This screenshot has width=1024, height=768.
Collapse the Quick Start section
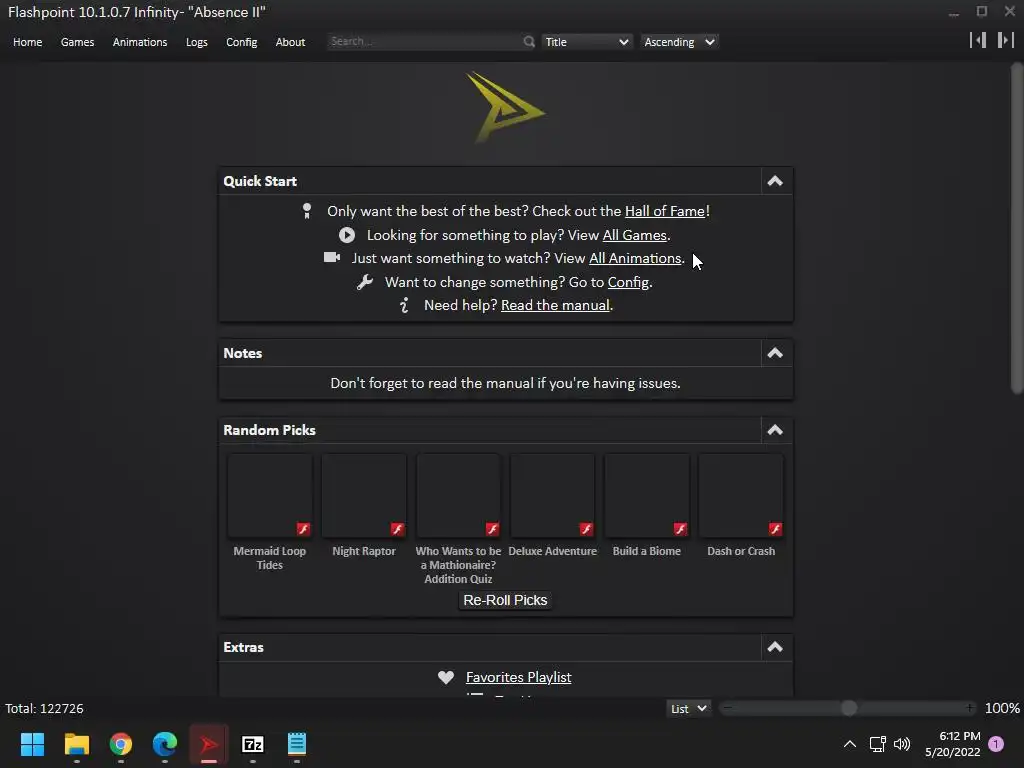click(775, 181)
